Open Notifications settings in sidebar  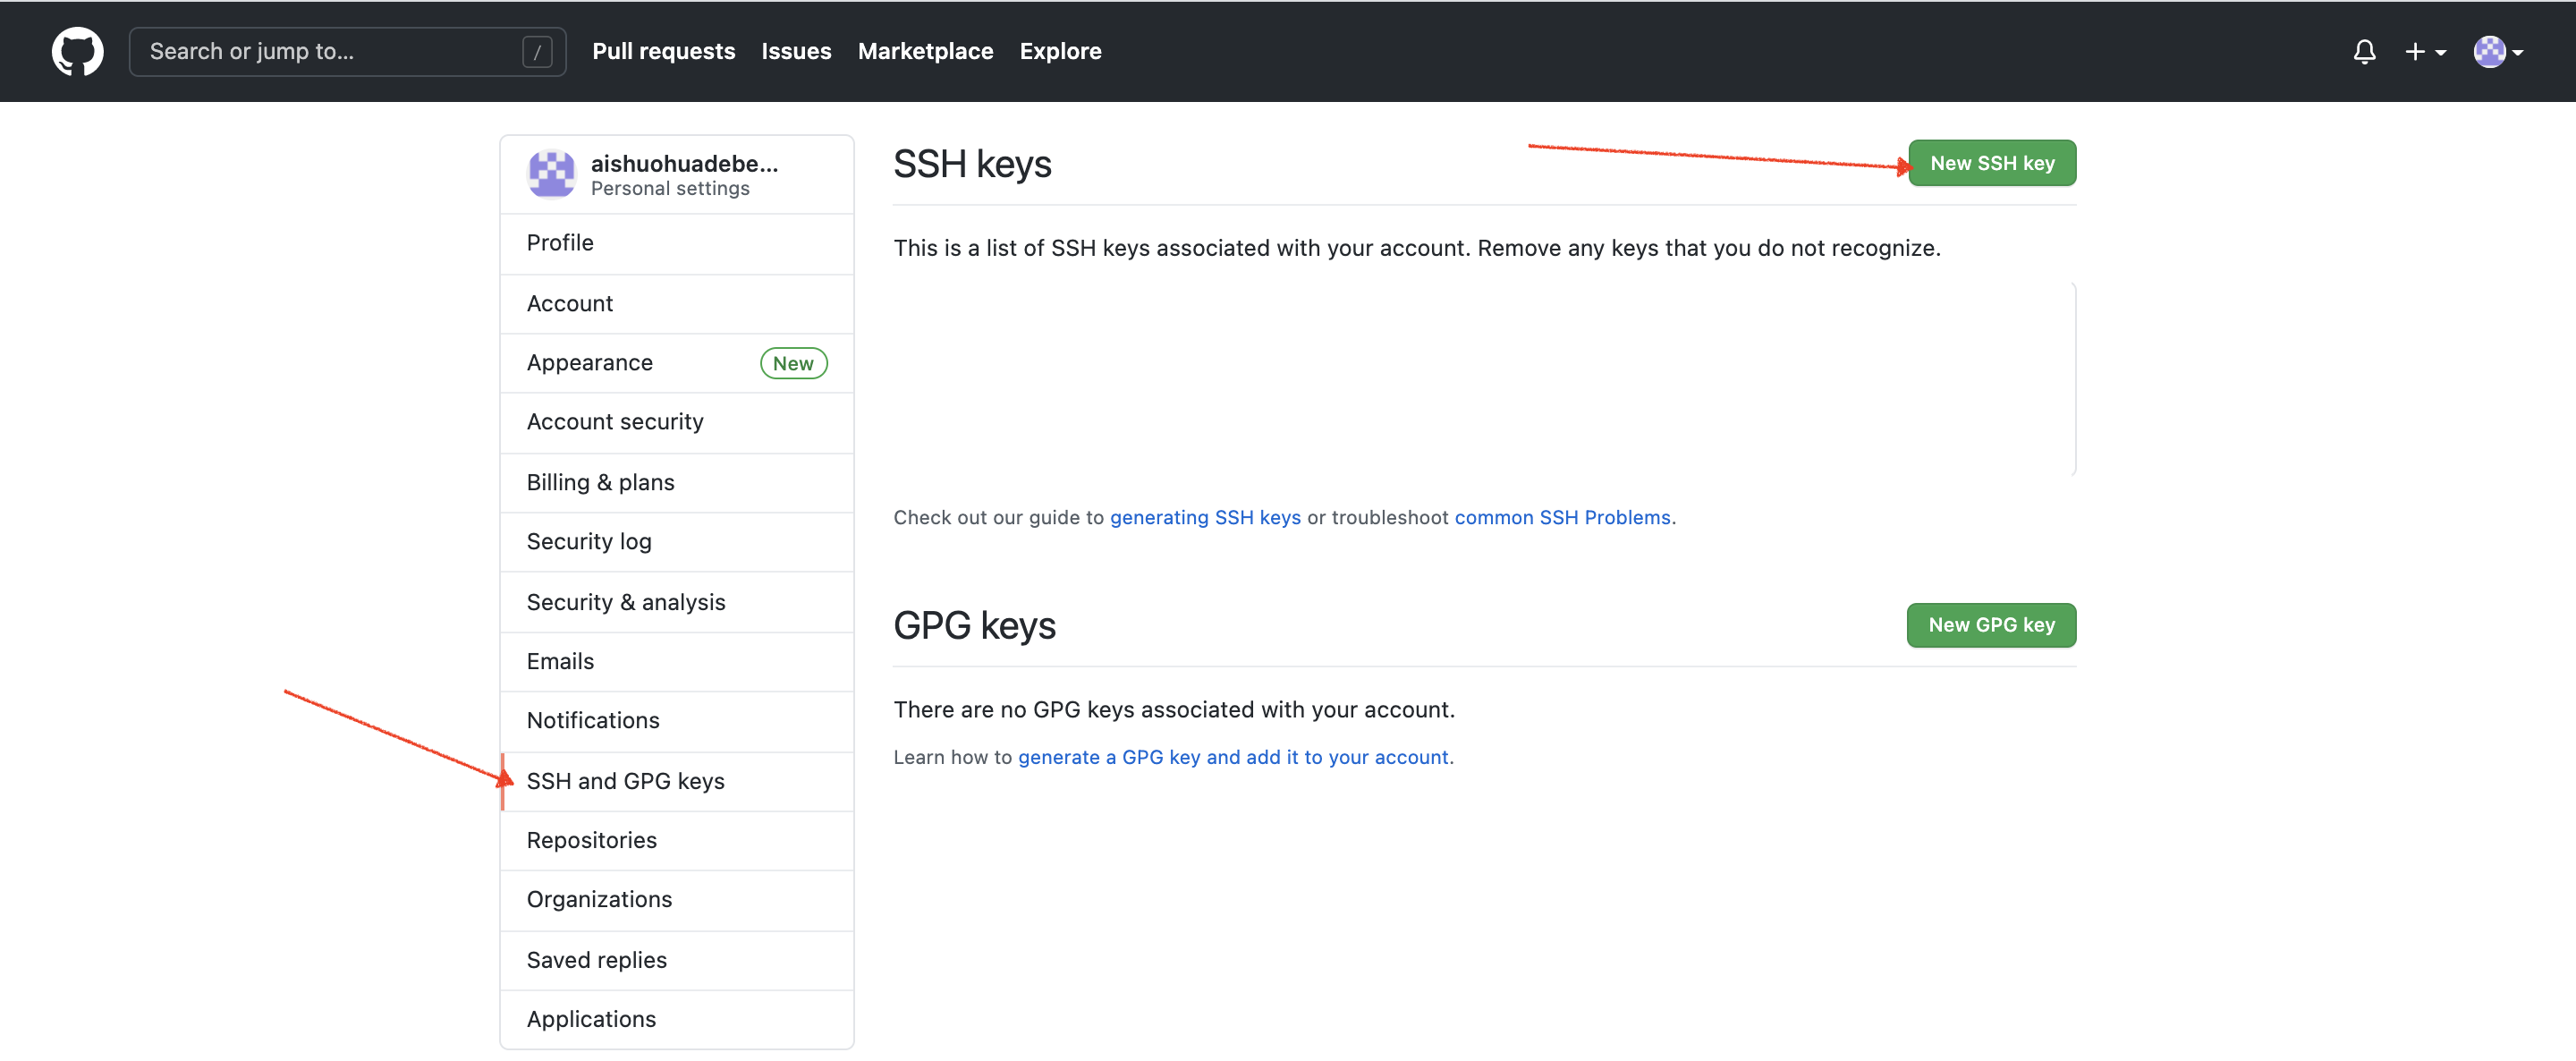coord(677,720)
